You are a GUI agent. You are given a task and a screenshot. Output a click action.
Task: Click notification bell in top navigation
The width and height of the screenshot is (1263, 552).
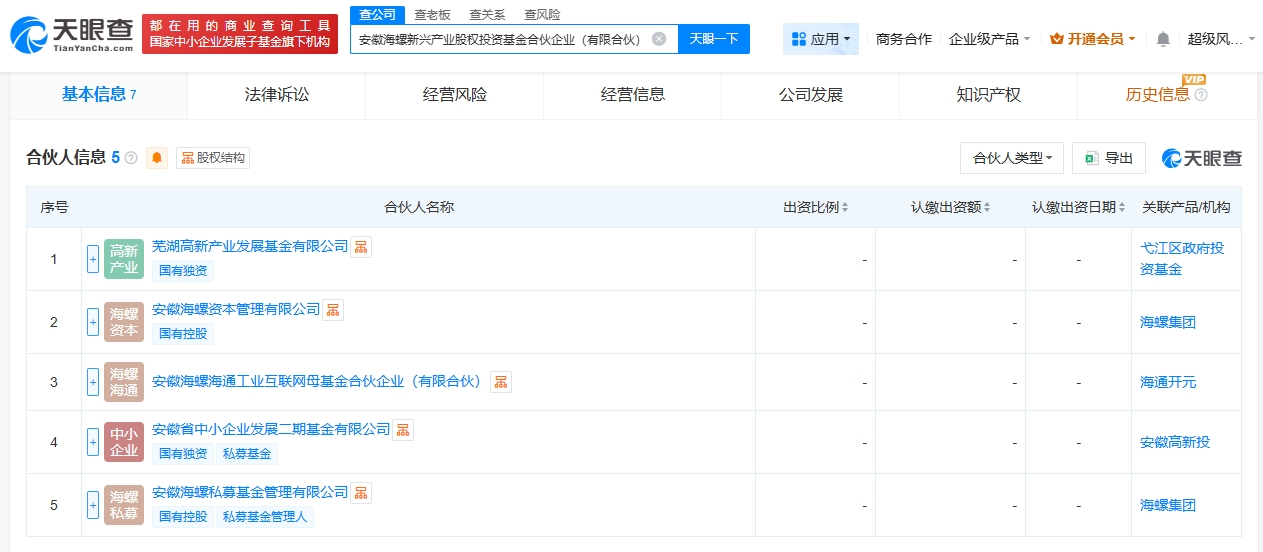[1163, 39]
